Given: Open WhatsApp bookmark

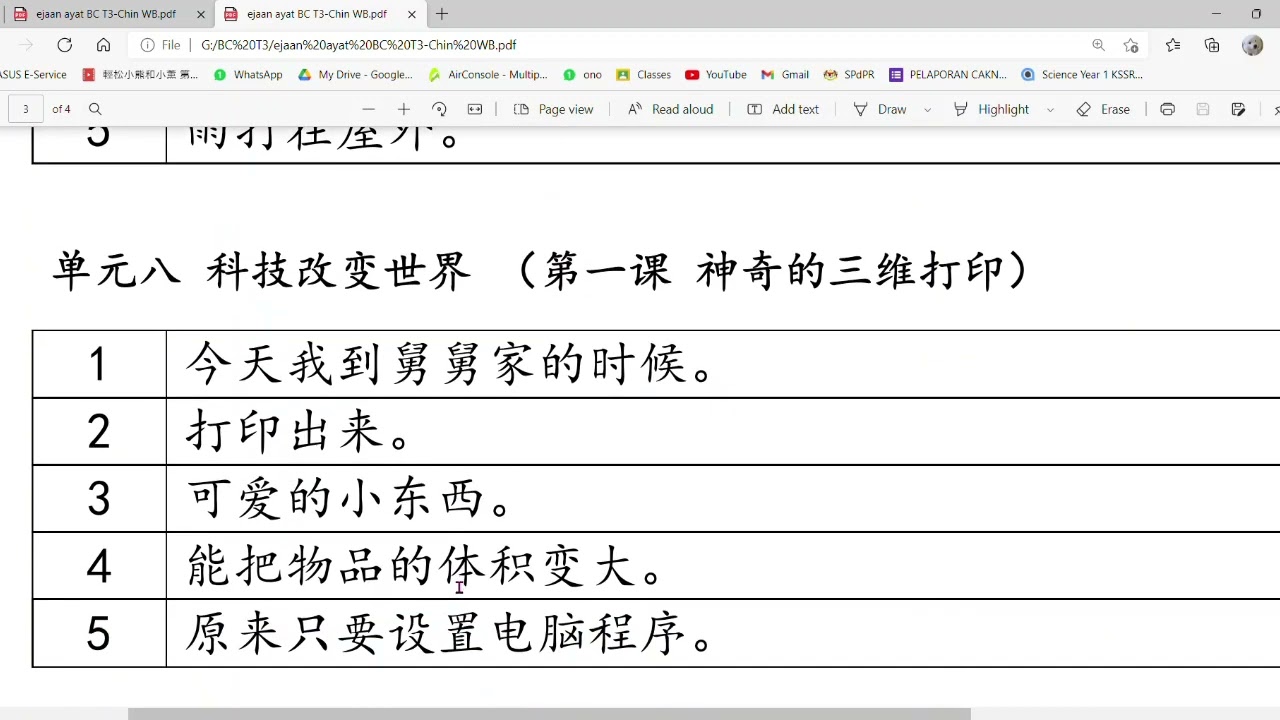Looking at the screenshot, I should [x=248, y=74].
